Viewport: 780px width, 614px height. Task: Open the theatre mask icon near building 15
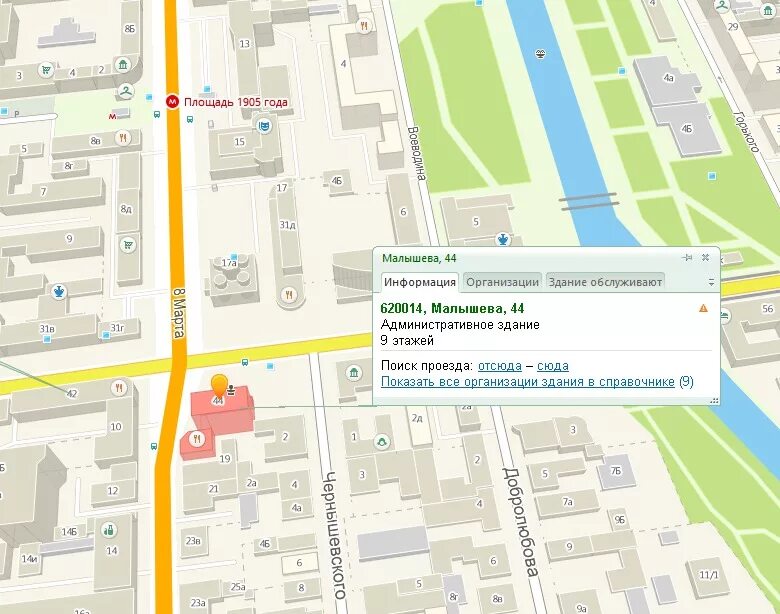264,125
